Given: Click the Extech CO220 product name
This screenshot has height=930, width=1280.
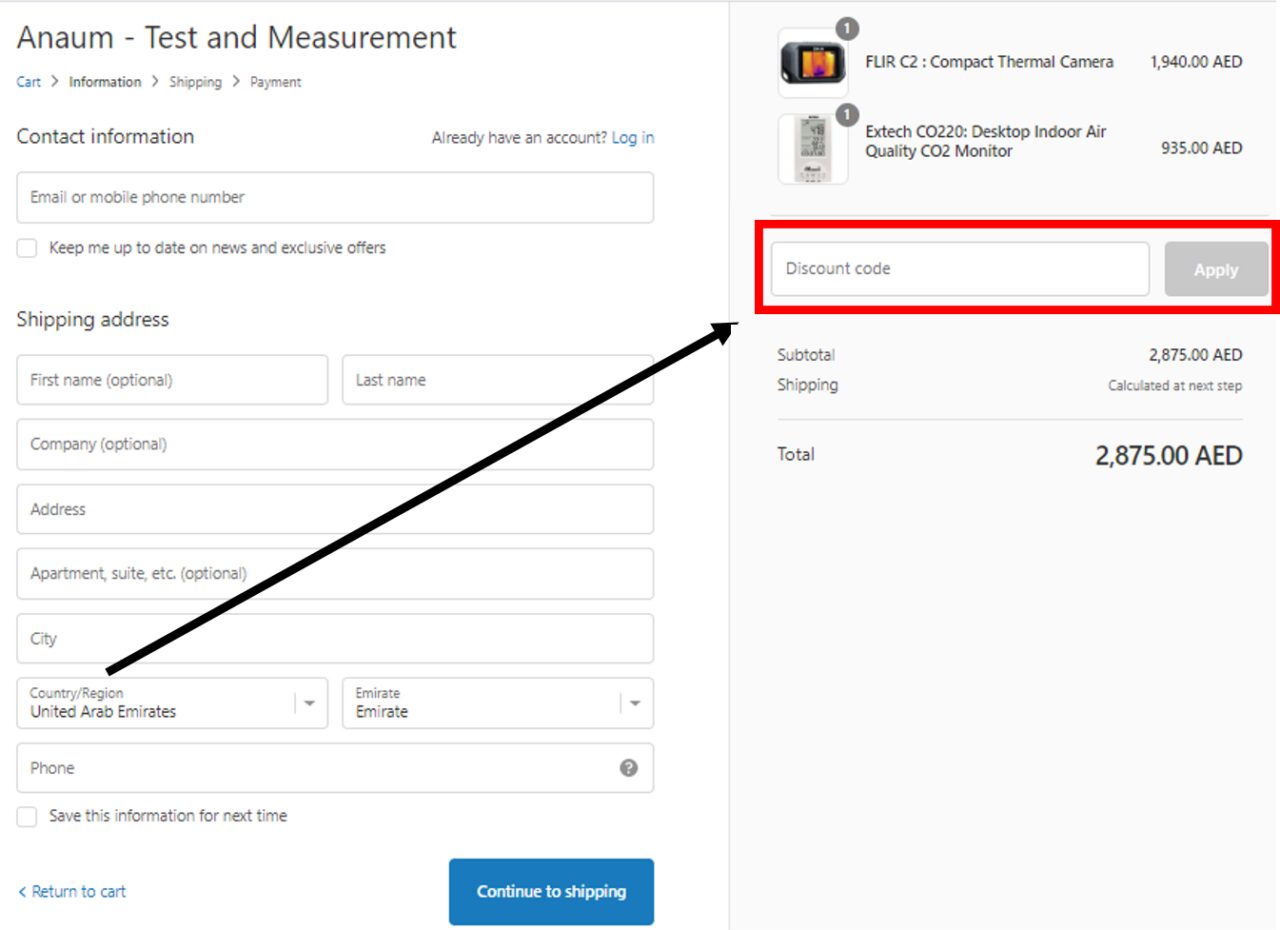Looking at the screenshot, I should (986, 141).
